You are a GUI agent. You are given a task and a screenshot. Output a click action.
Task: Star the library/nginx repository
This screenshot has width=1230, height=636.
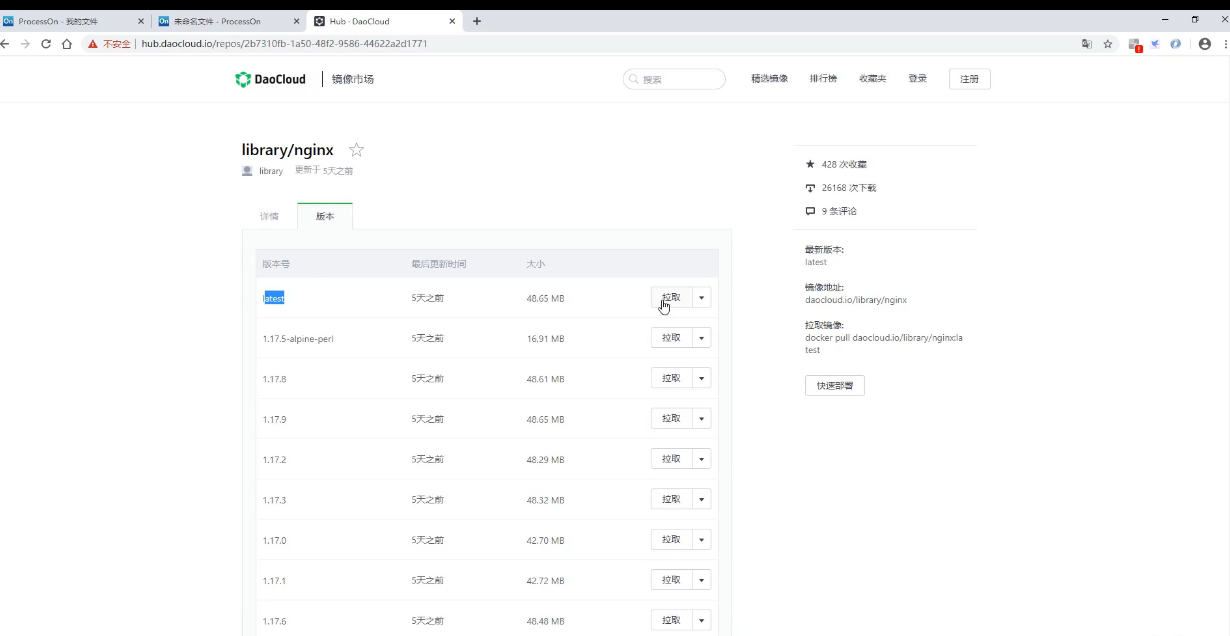356,150
